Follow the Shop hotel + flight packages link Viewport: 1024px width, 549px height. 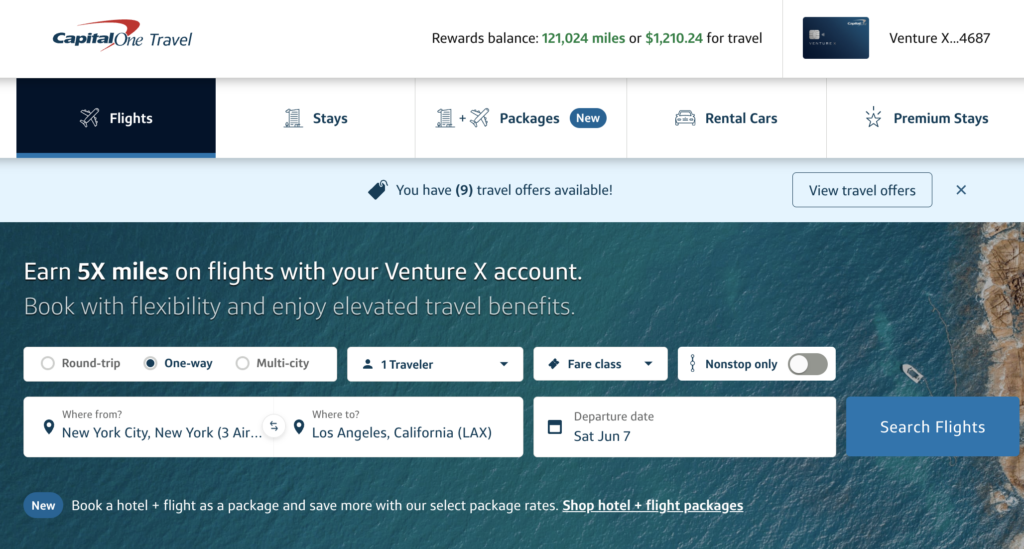click(652, 506)
